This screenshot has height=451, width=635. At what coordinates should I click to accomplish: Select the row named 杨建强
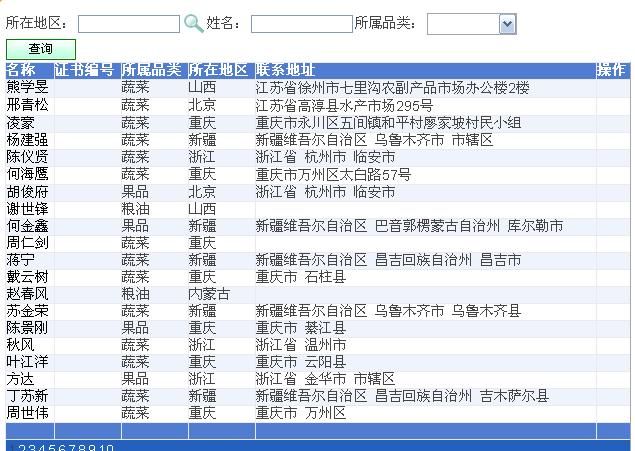click(x=27, y=140)
